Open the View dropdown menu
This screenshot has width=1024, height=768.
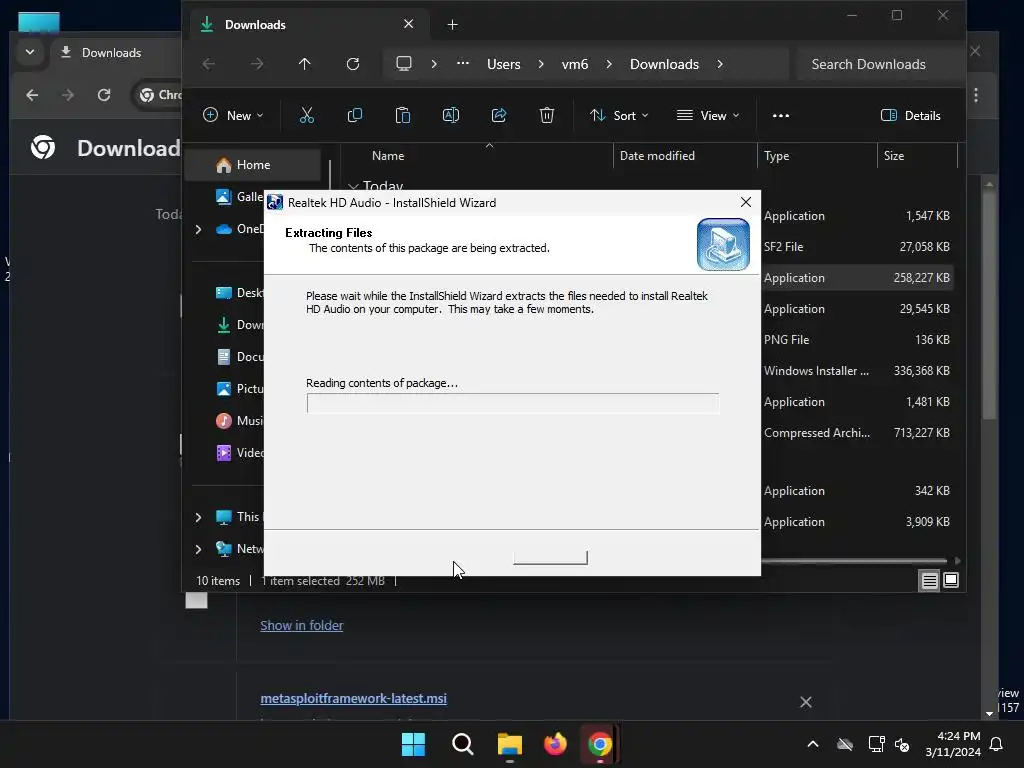click(708, 116)
